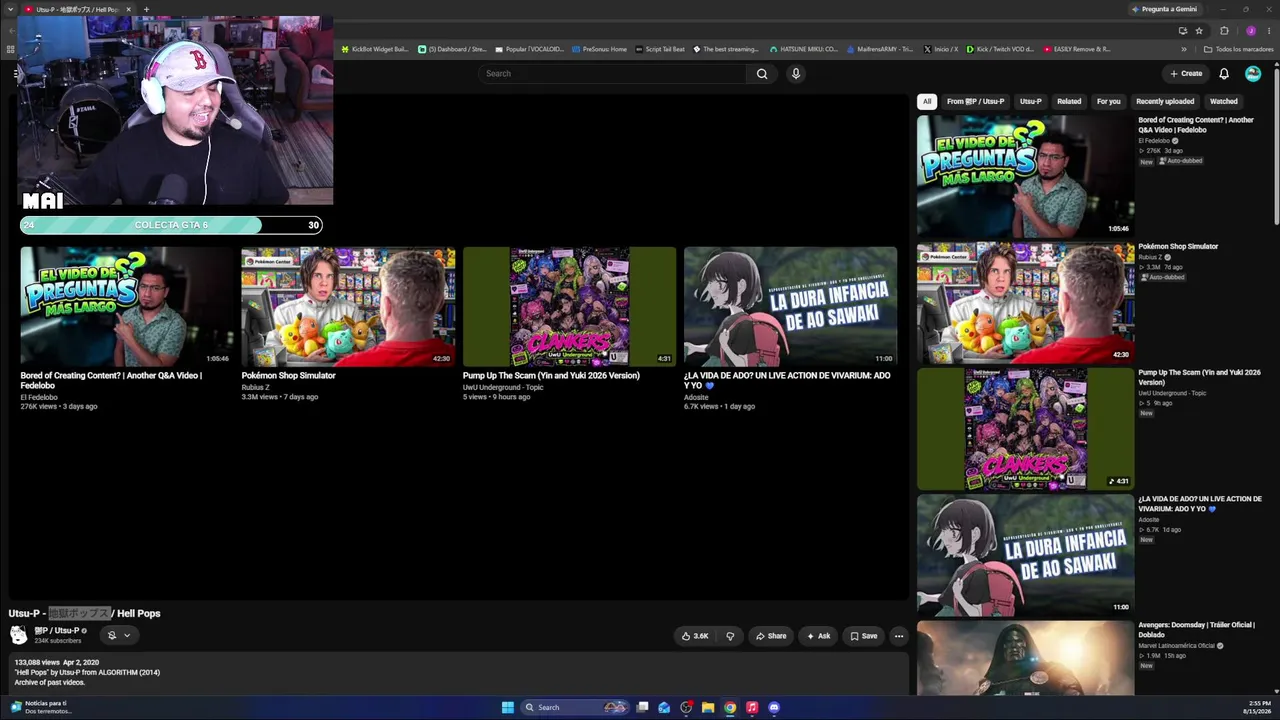Like the video with 3.6K likes

pos(695,636)
